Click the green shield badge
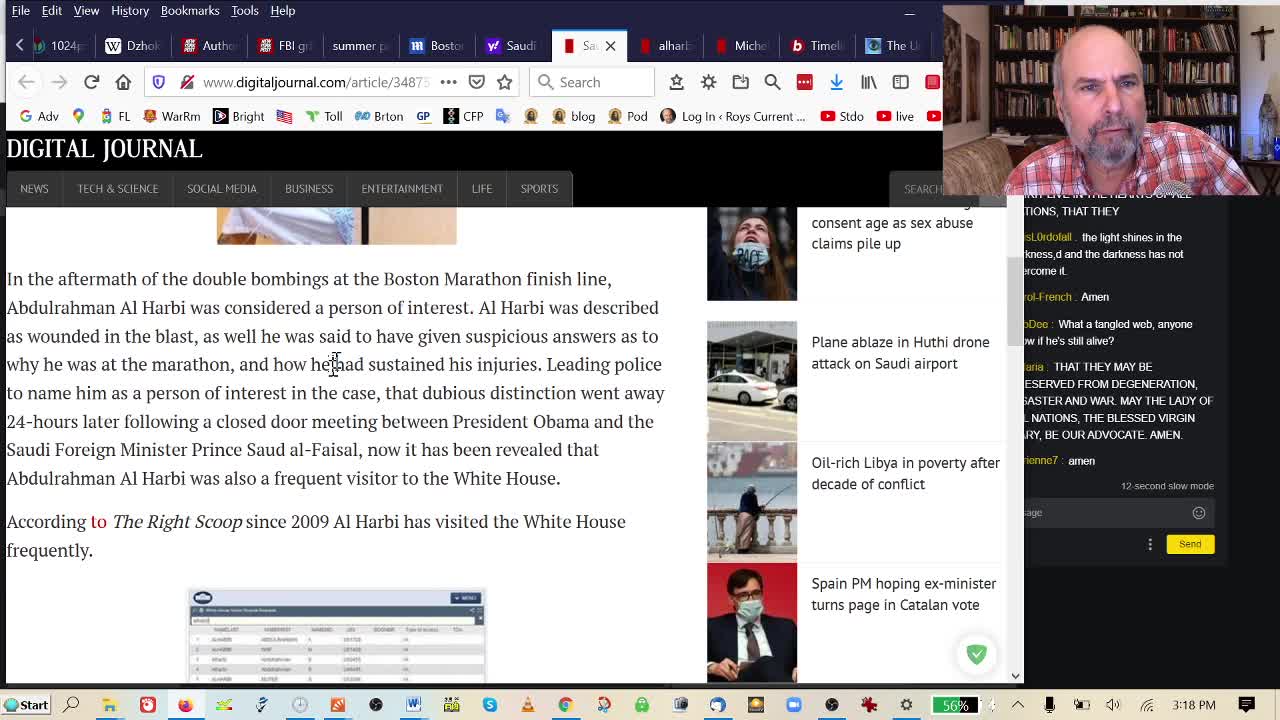 tap(977, 654)
